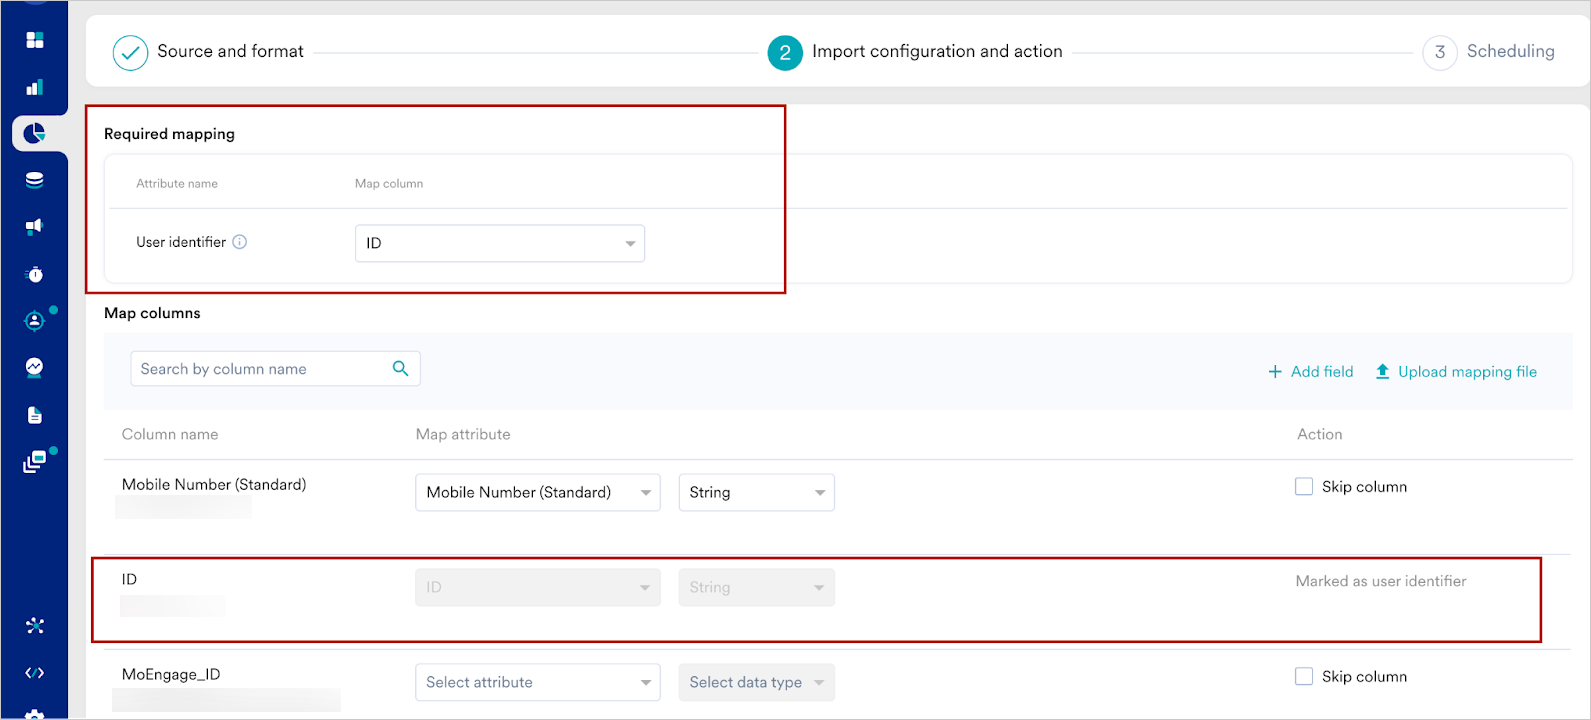Select the pie chart segment icon
The image size is (1591, 720).
click(x=35, y=133)
